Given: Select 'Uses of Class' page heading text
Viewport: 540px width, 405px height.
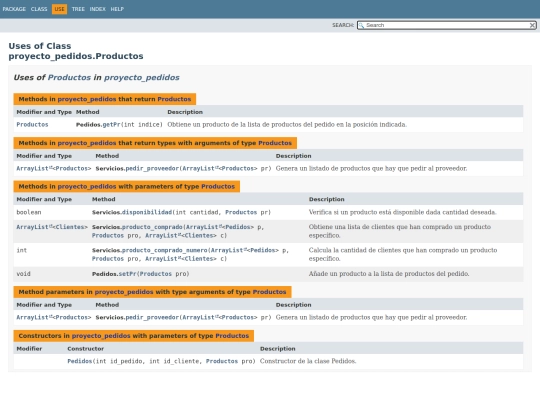Looking at the screenshot, I should click(x=40, y=46).
